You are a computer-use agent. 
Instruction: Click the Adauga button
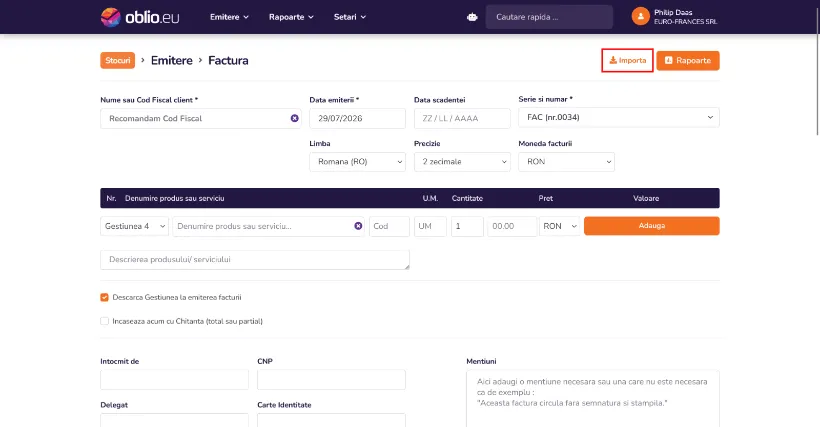[652, 226]
